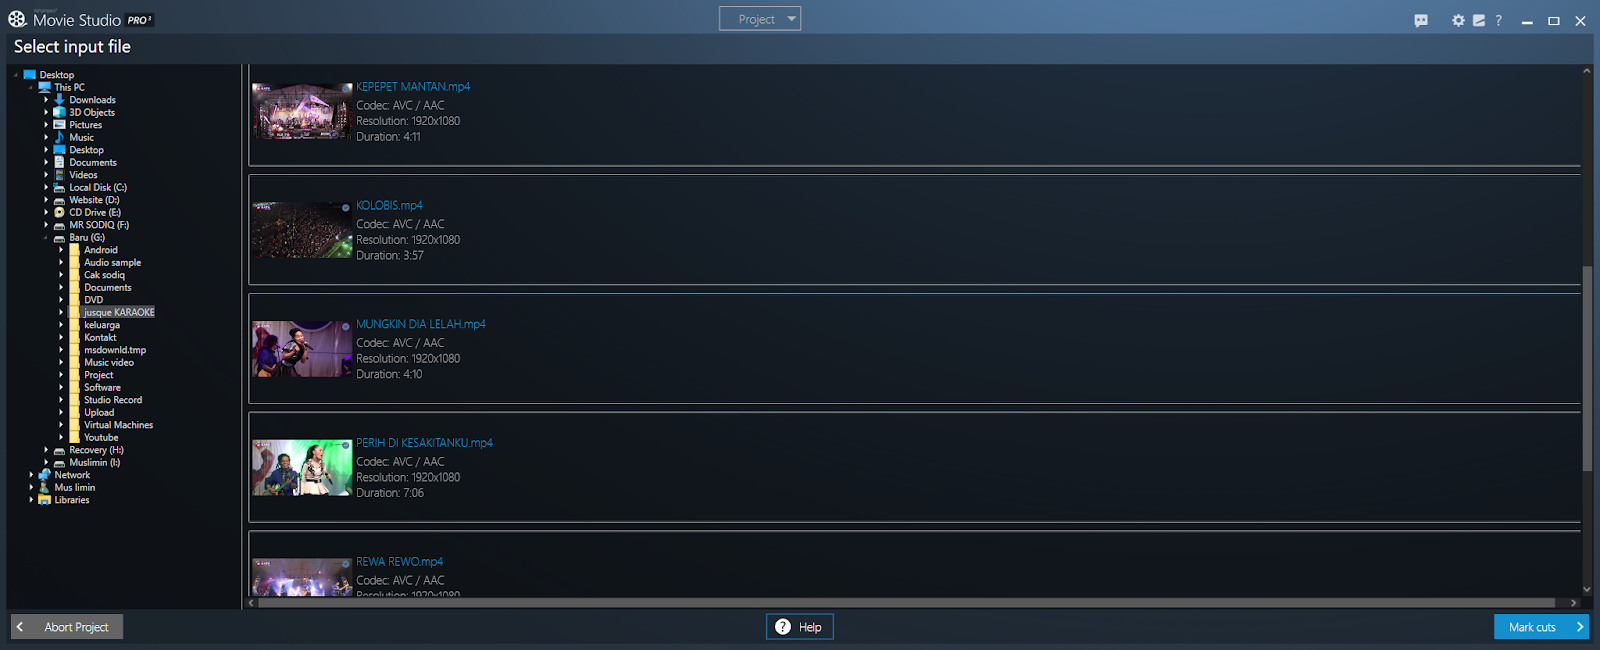The height and width of the screenshot is (650, 1600).
Task: Click the Abort Project button
Action: 67,627
